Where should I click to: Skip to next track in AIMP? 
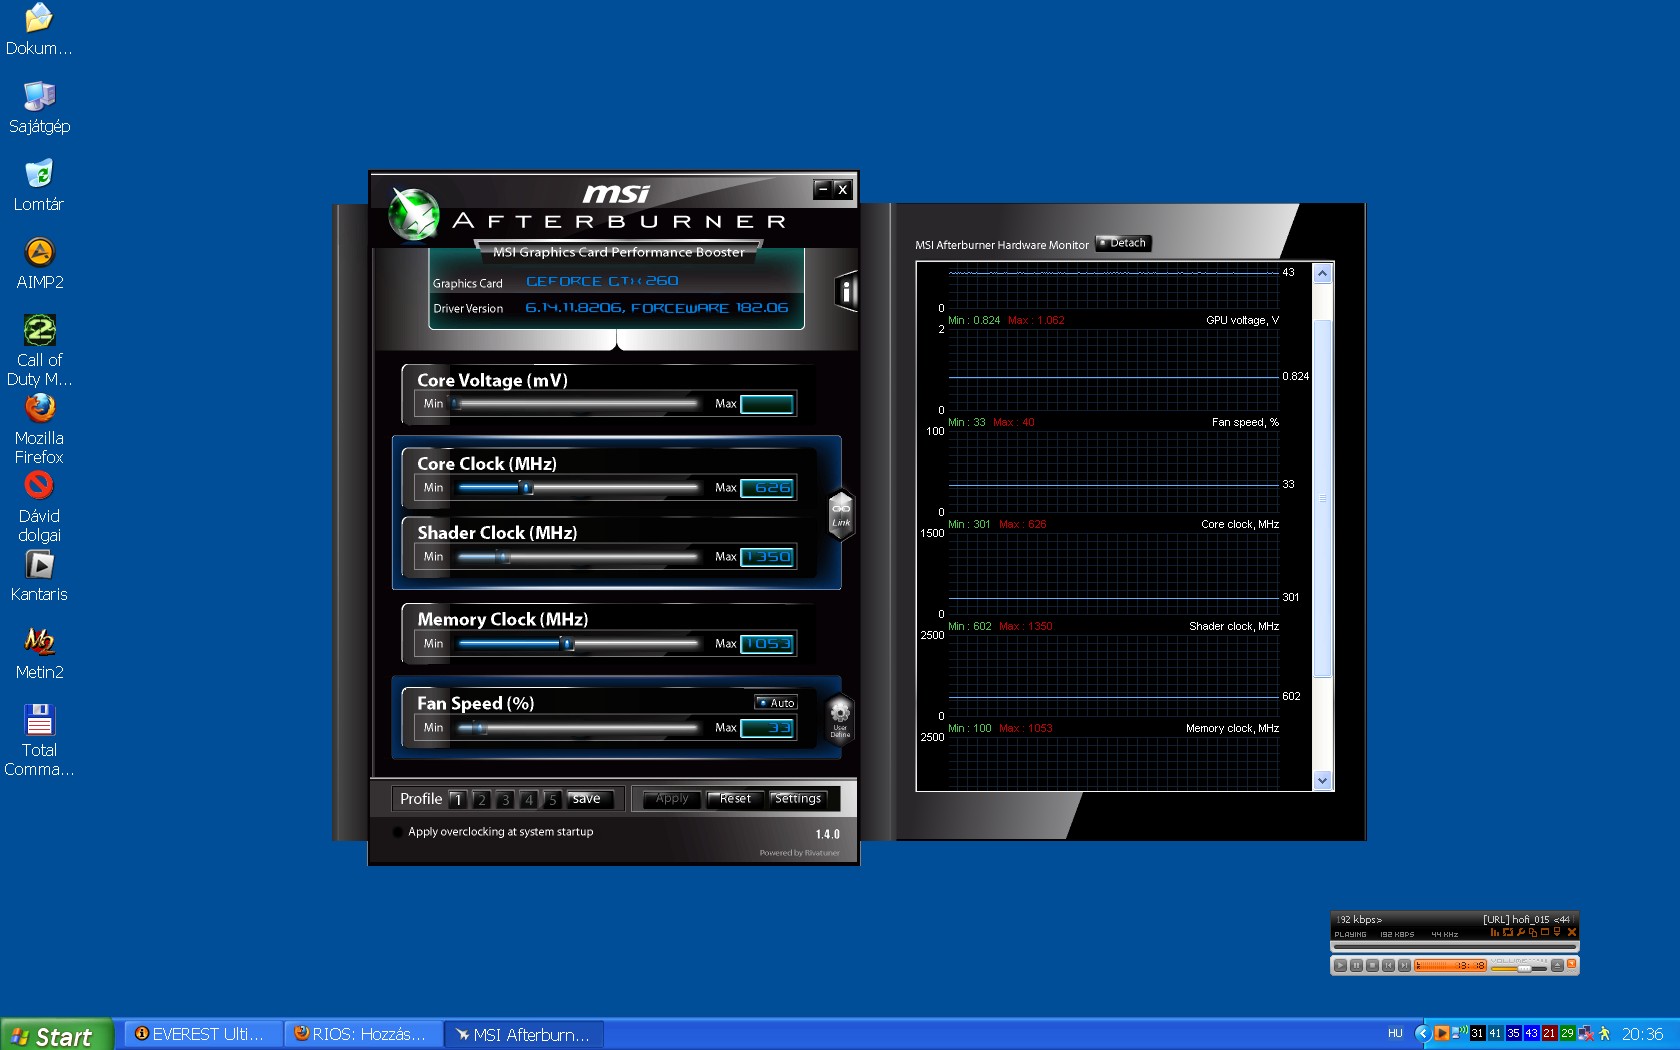tap(1405, 965)
